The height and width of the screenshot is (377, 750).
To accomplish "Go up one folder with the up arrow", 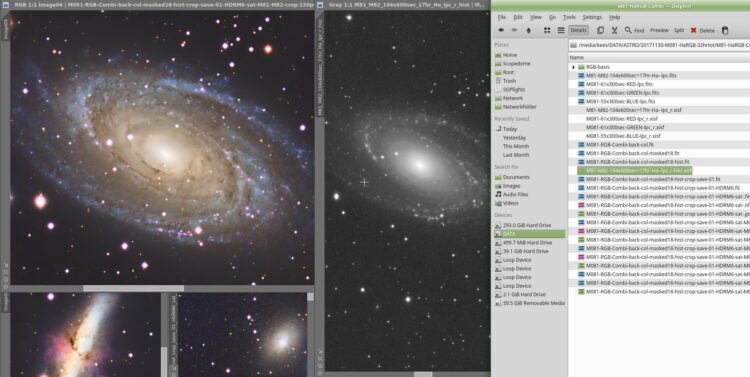I will pyautogui.click(x=529, y=30).
